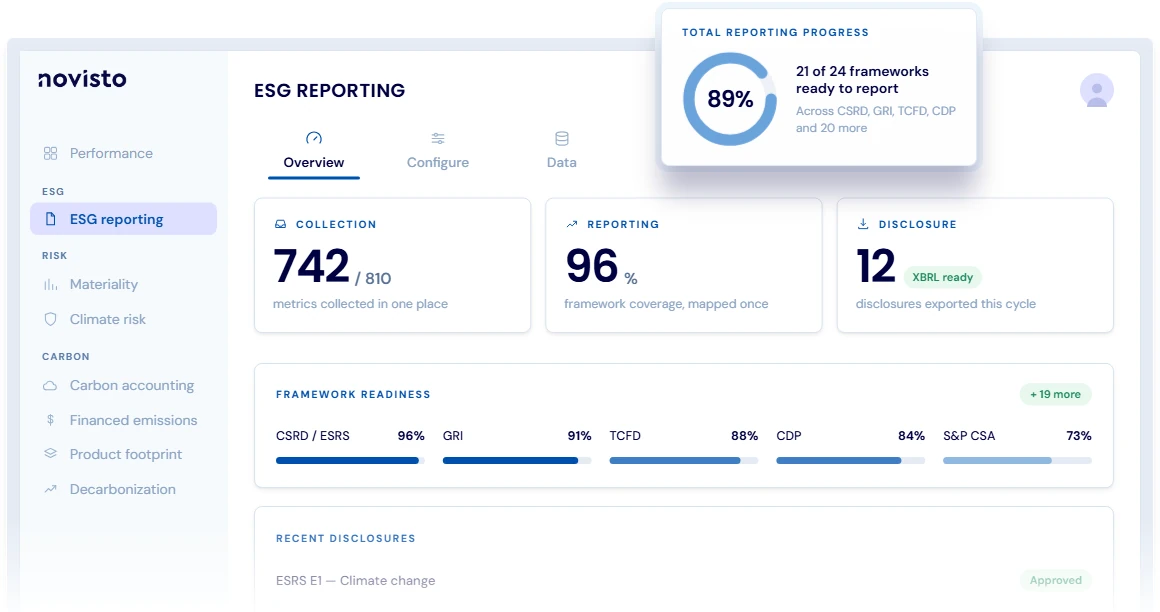Screen dimensions: 1160x612
Task: Click the TOTAL REPORTING PROGRESS heading
Action: point(775,33)
